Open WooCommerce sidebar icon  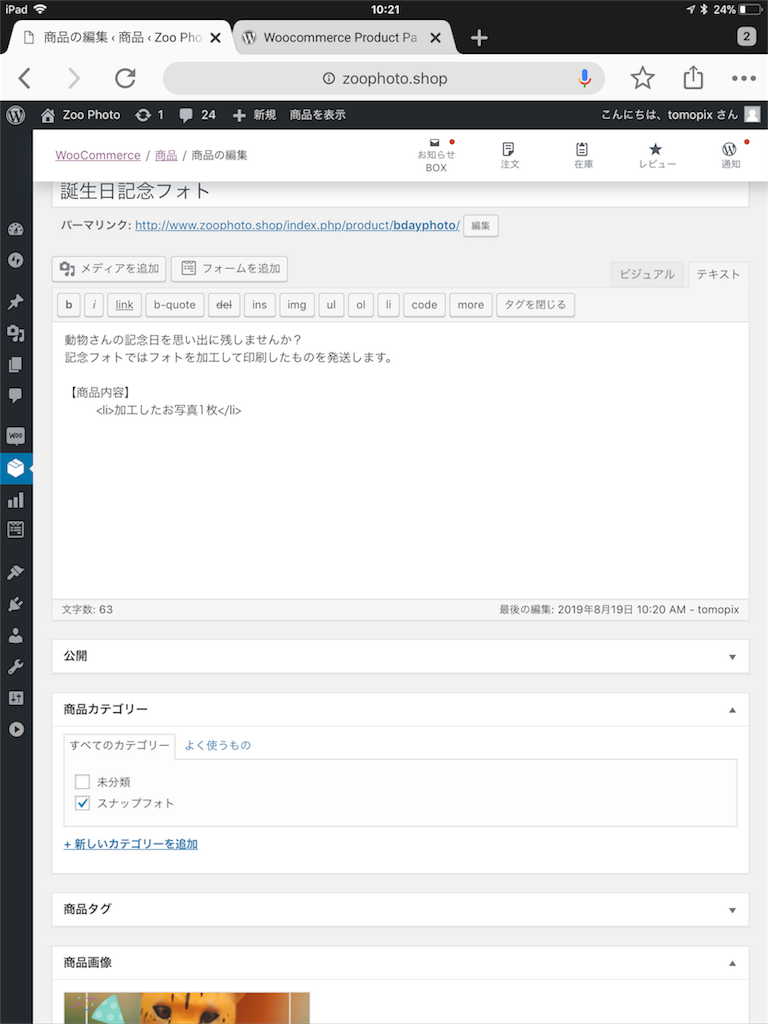16,436
